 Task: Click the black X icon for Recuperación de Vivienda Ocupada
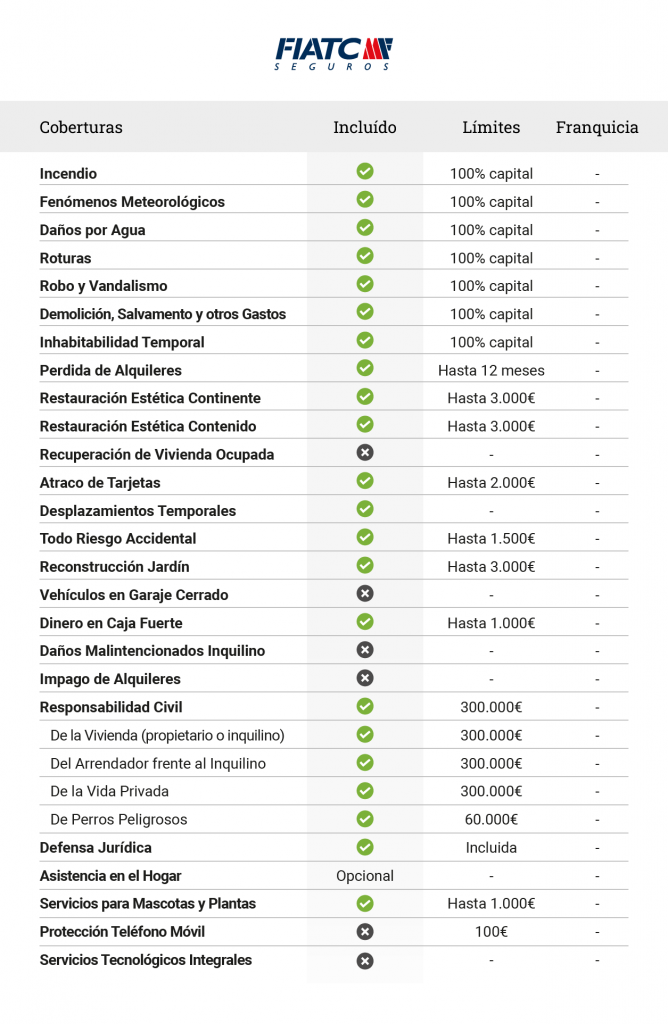coord(365,453)
